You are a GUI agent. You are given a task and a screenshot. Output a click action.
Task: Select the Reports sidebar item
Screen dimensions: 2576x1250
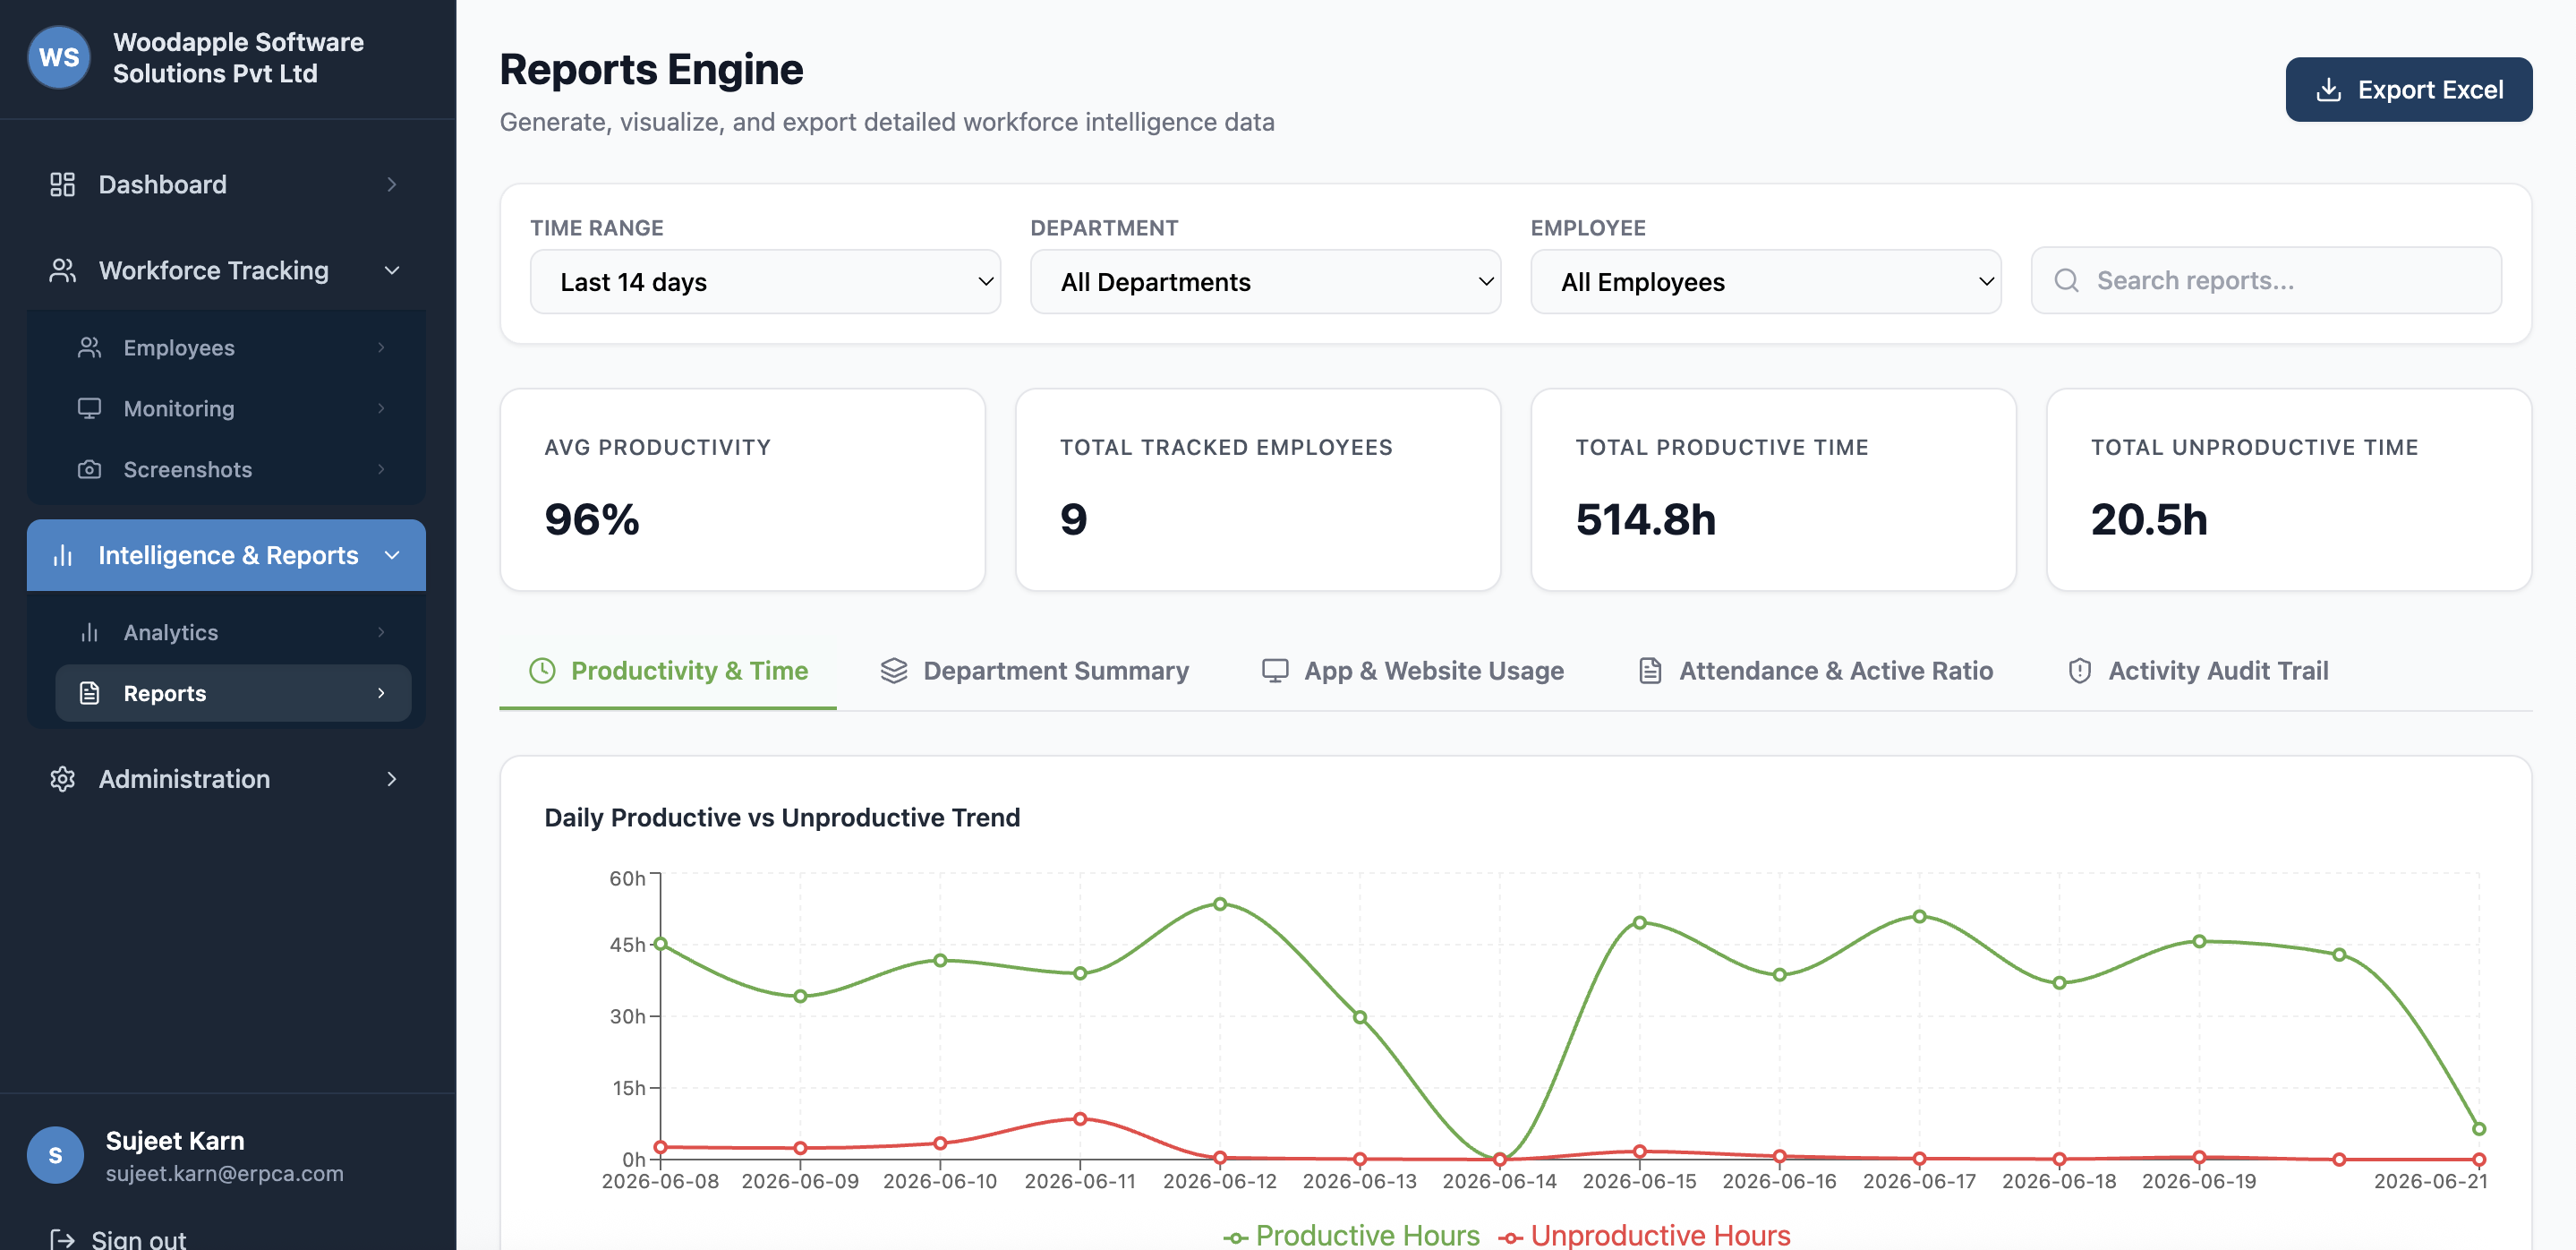[x=232, y=693]
